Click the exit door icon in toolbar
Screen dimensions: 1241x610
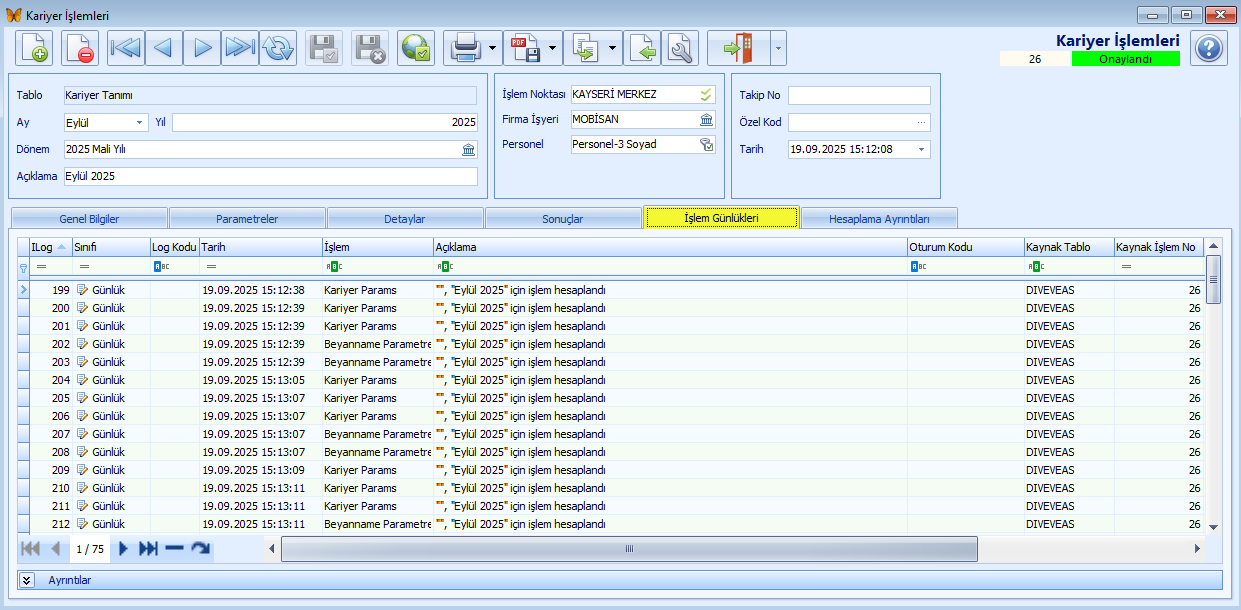pos(737,48)
